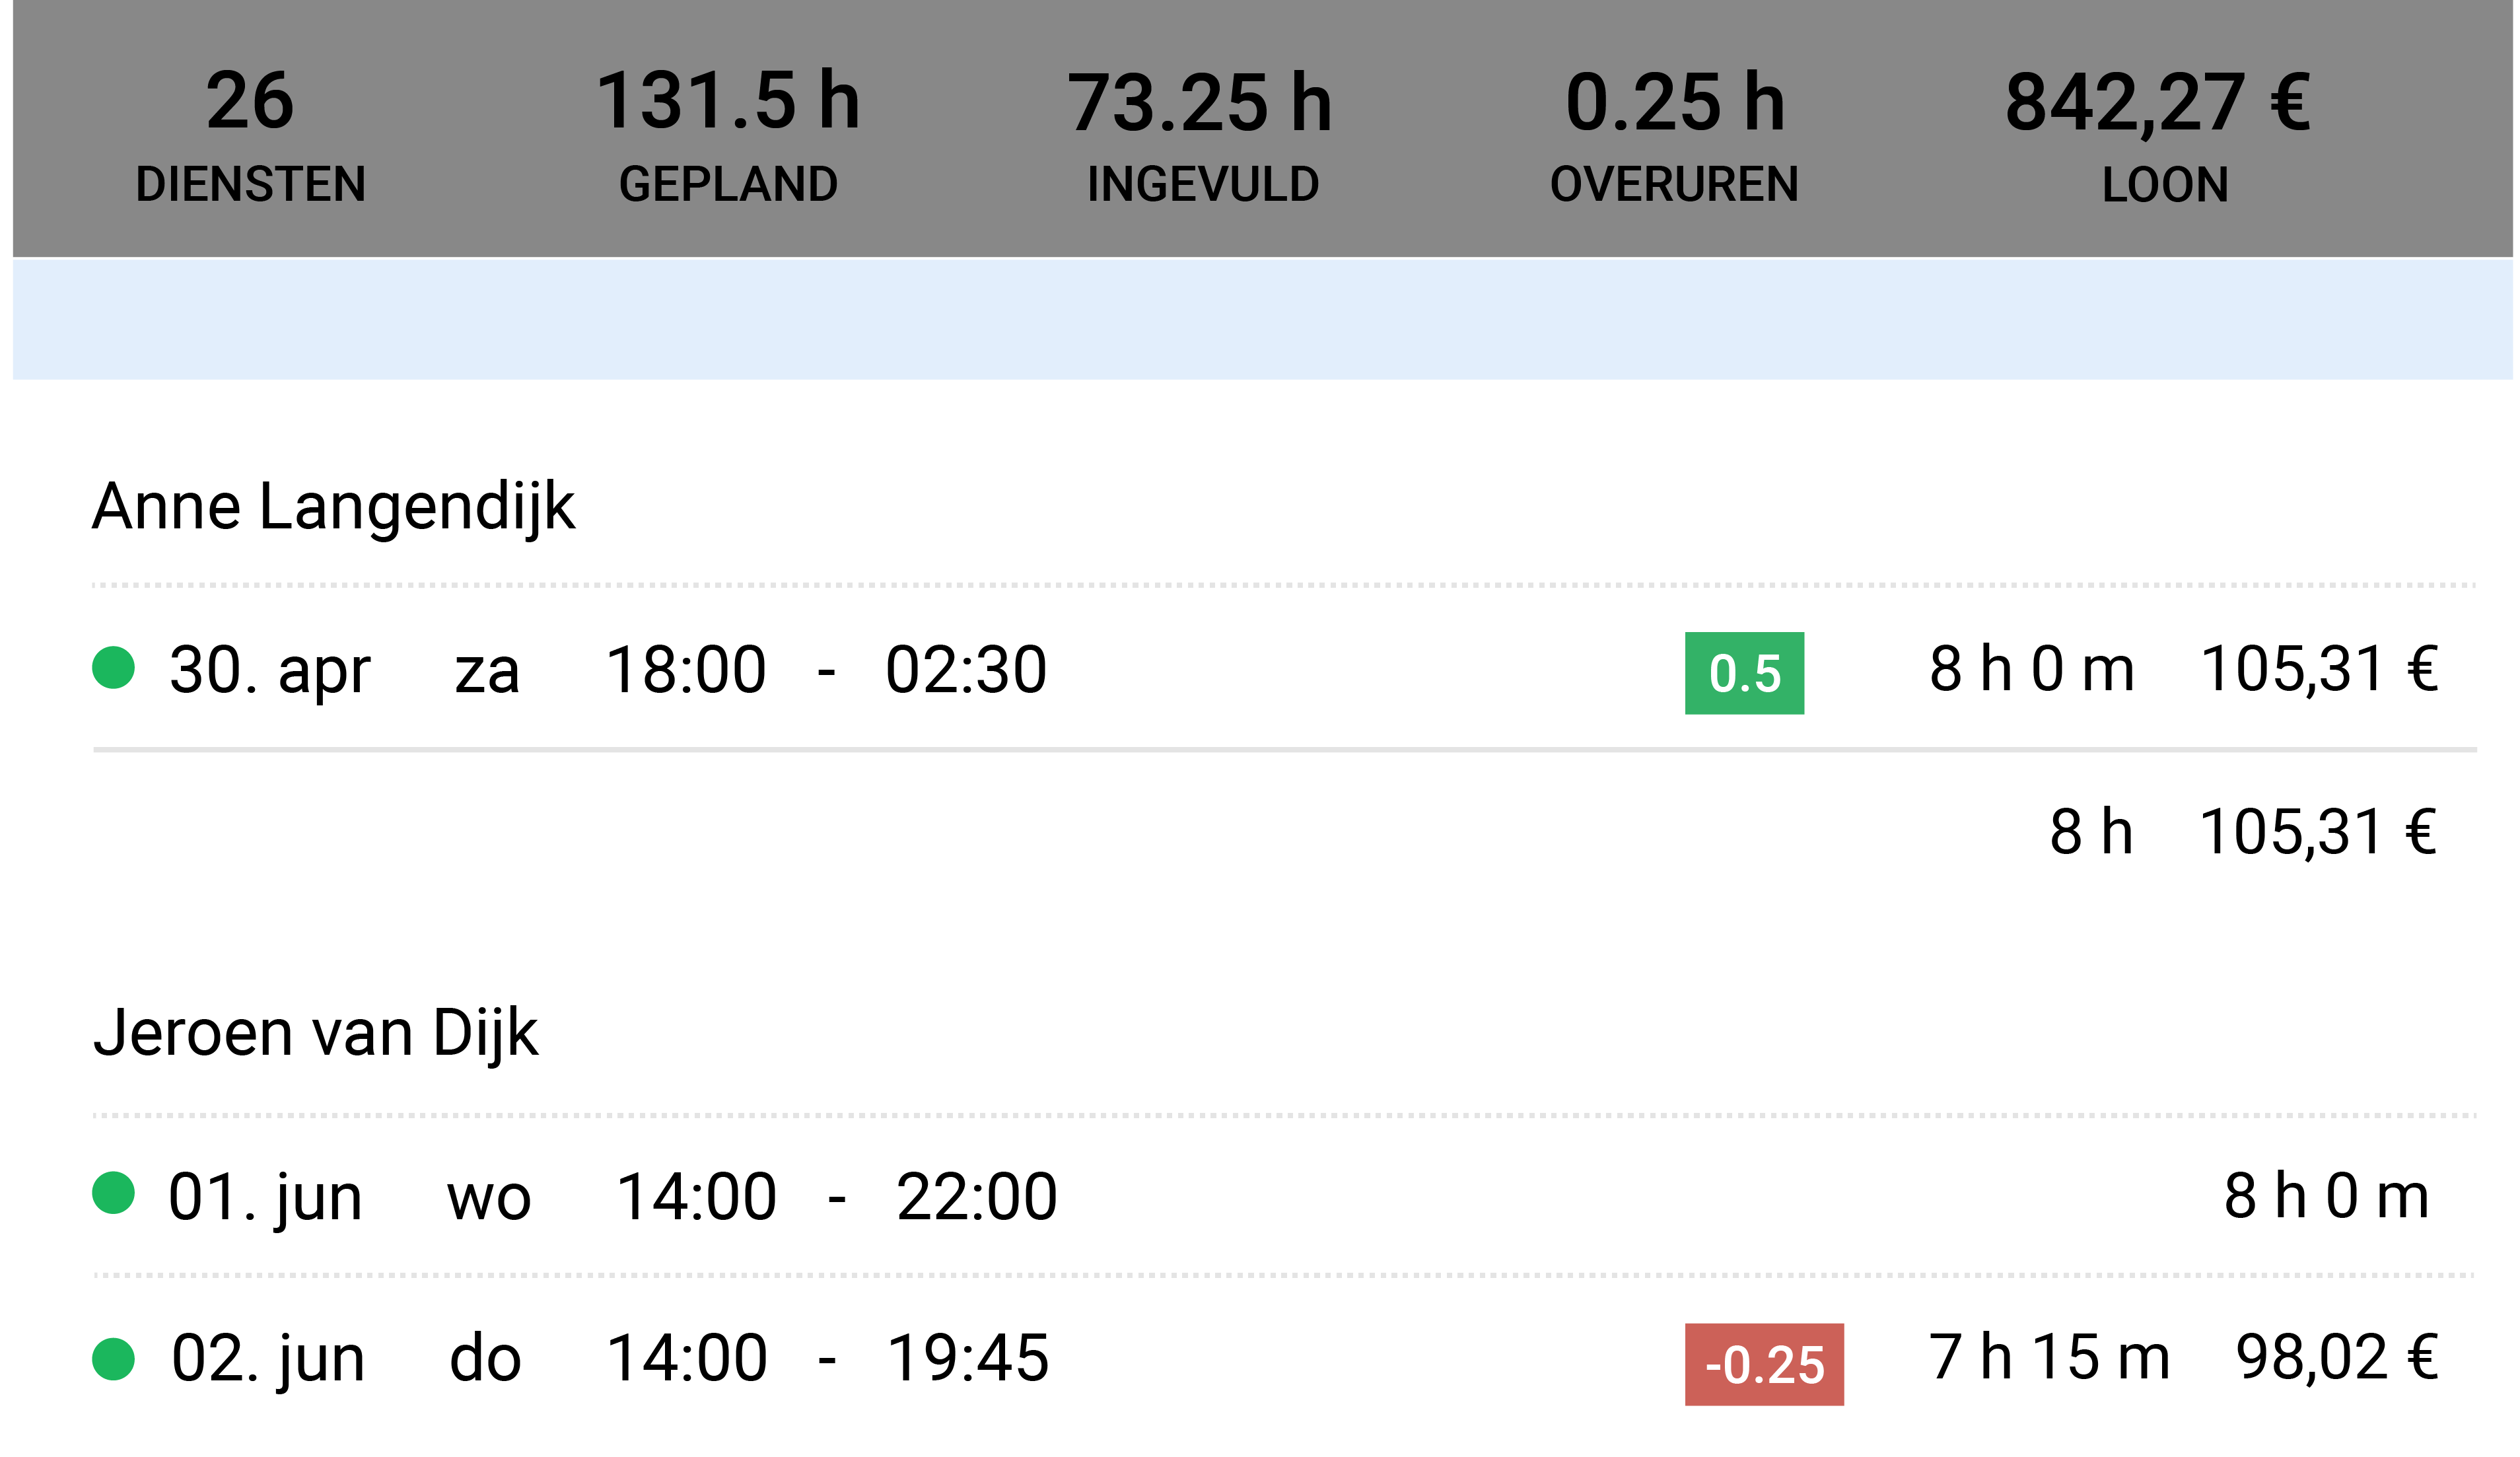Click the green status dot for 30. apr
This screenshot has height=1457, width=2520.
[x=113, y=668]
